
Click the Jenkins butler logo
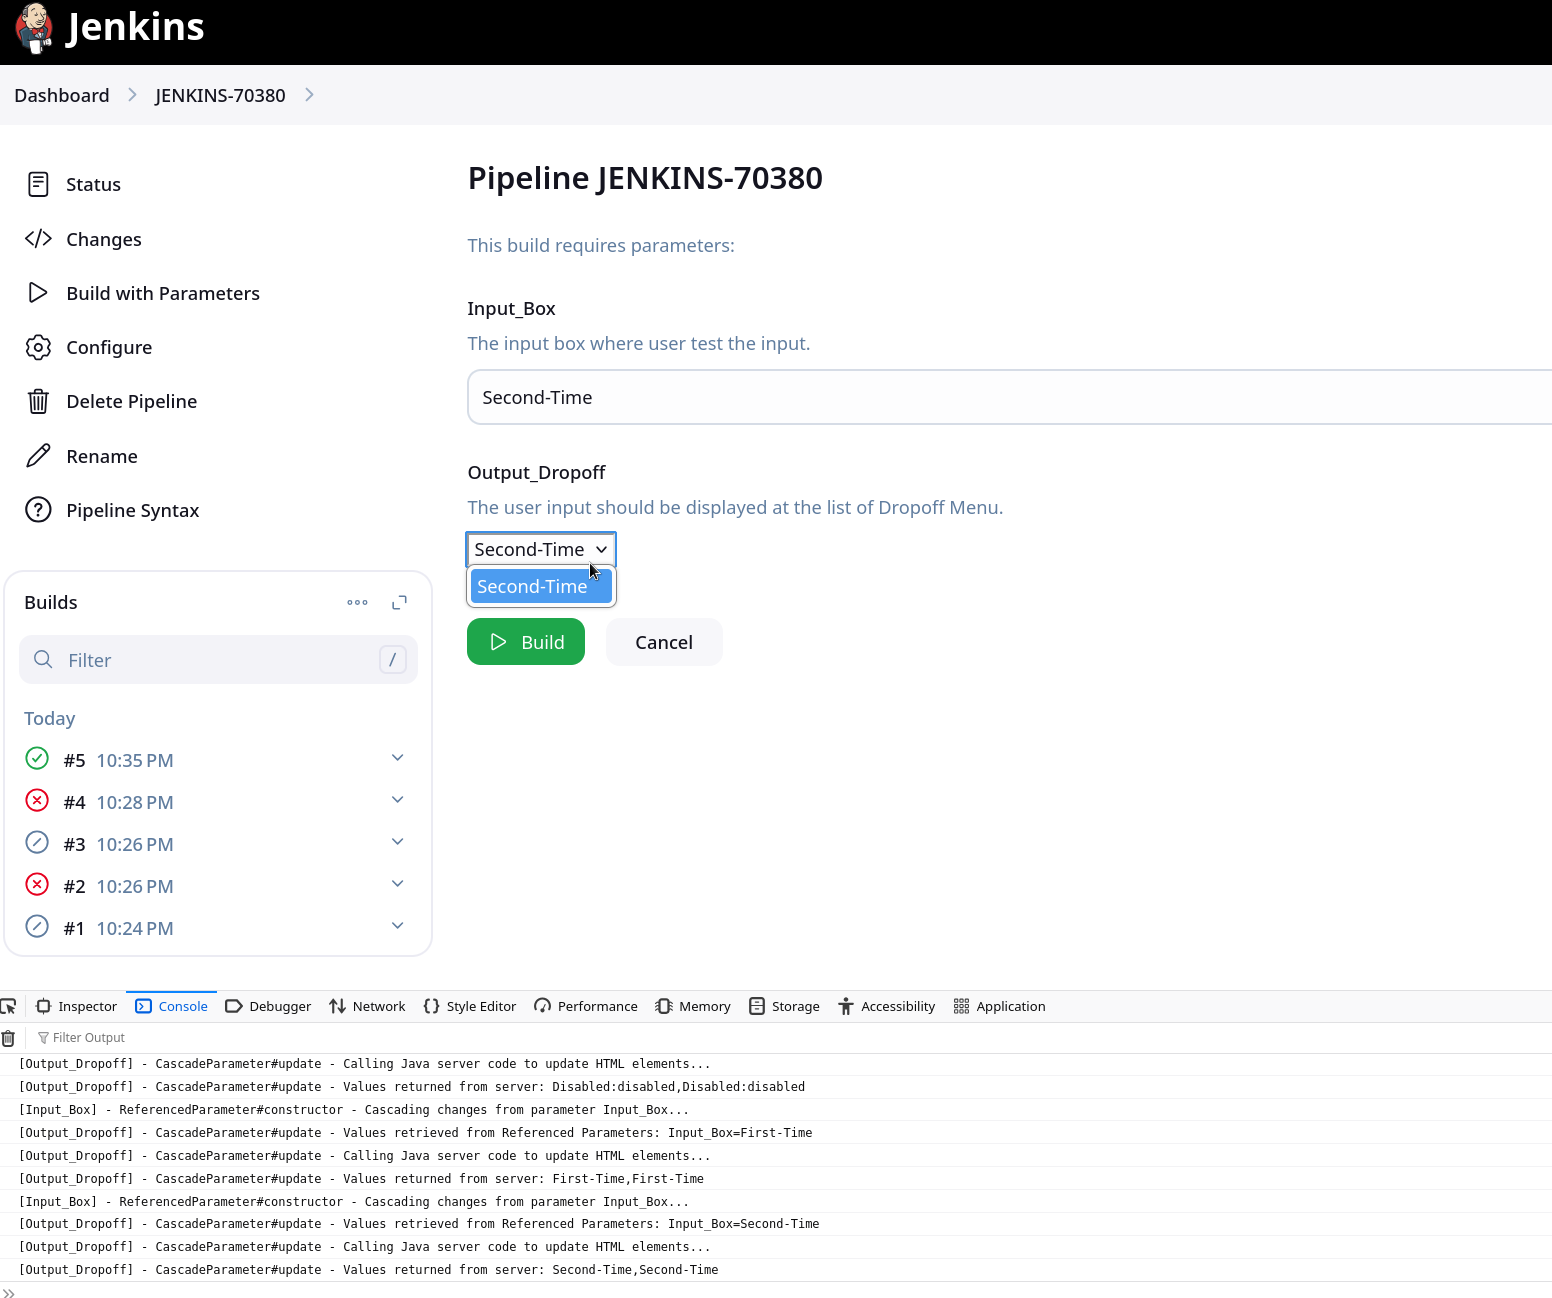click(x=34, y=28)
